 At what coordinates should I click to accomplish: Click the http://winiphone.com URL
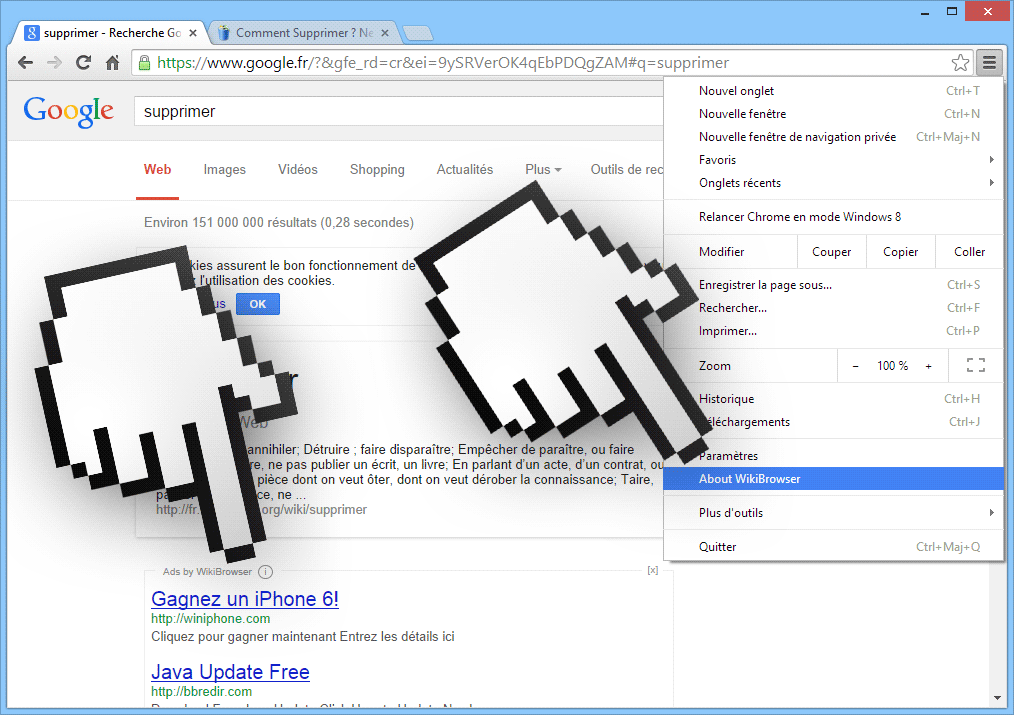coord(211,619)
